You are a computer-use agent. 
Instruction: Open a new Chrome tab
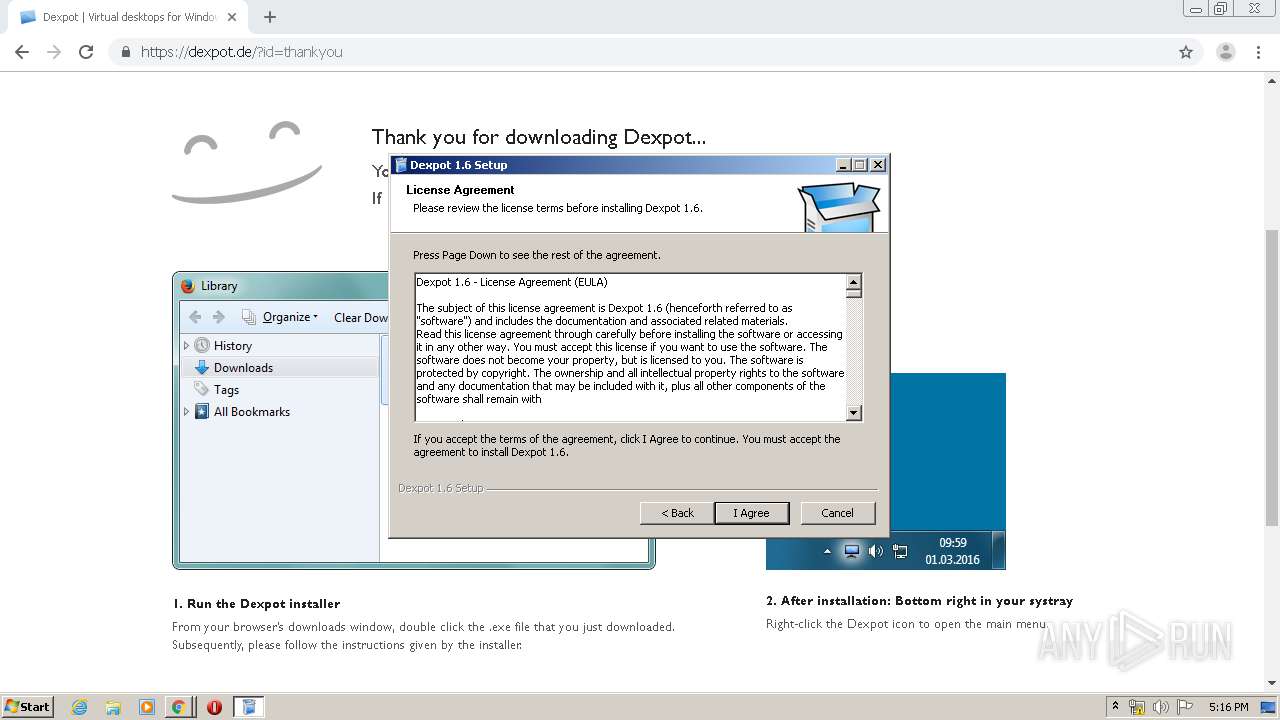coord(270,17)
